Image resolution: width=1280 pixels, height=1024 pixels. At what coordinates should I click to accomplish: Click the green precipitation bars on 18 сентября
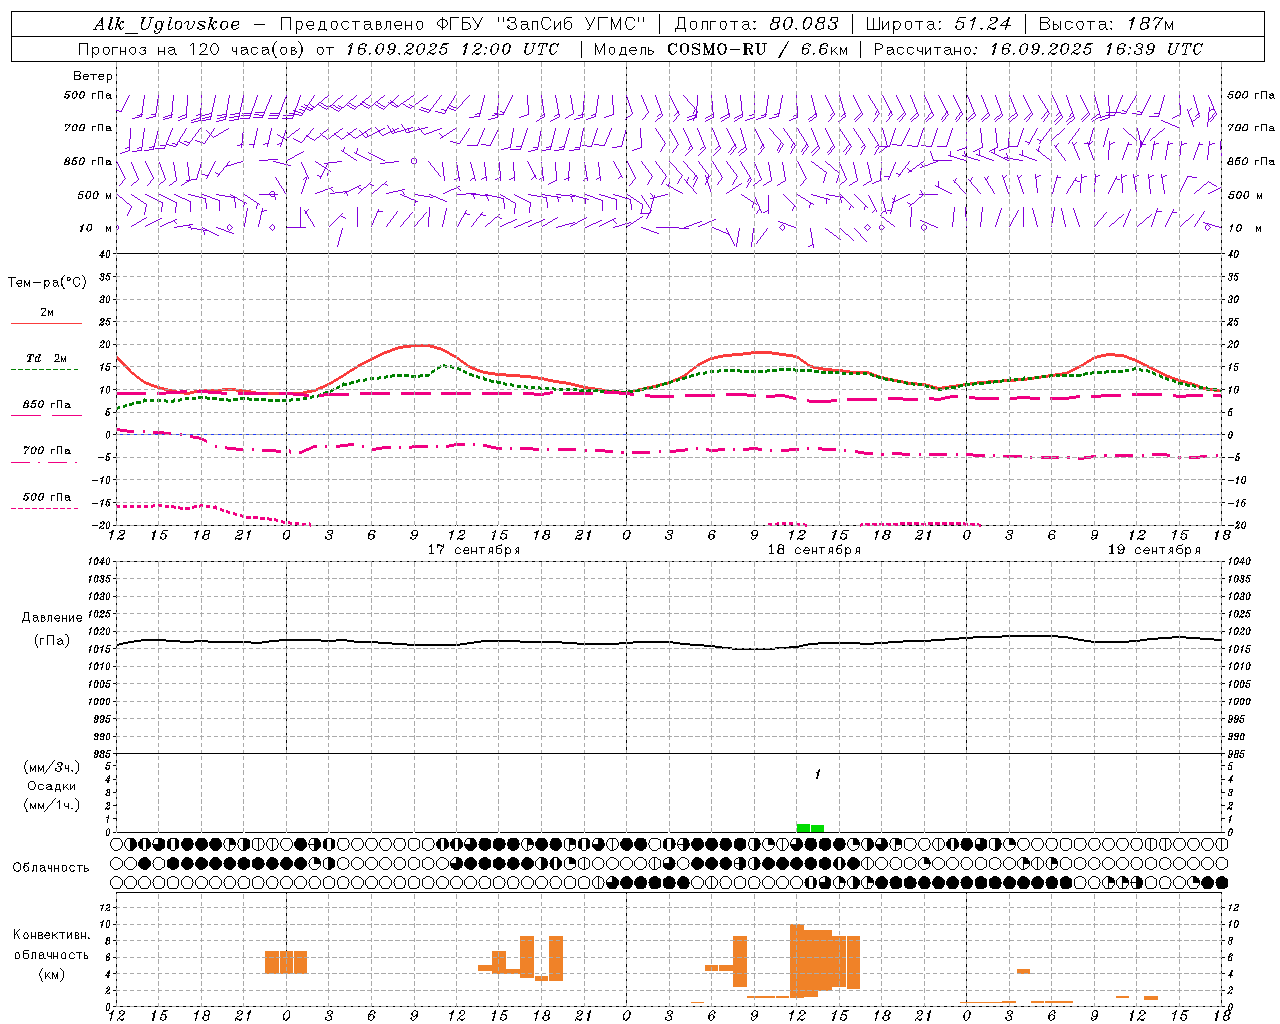point(810,828)
